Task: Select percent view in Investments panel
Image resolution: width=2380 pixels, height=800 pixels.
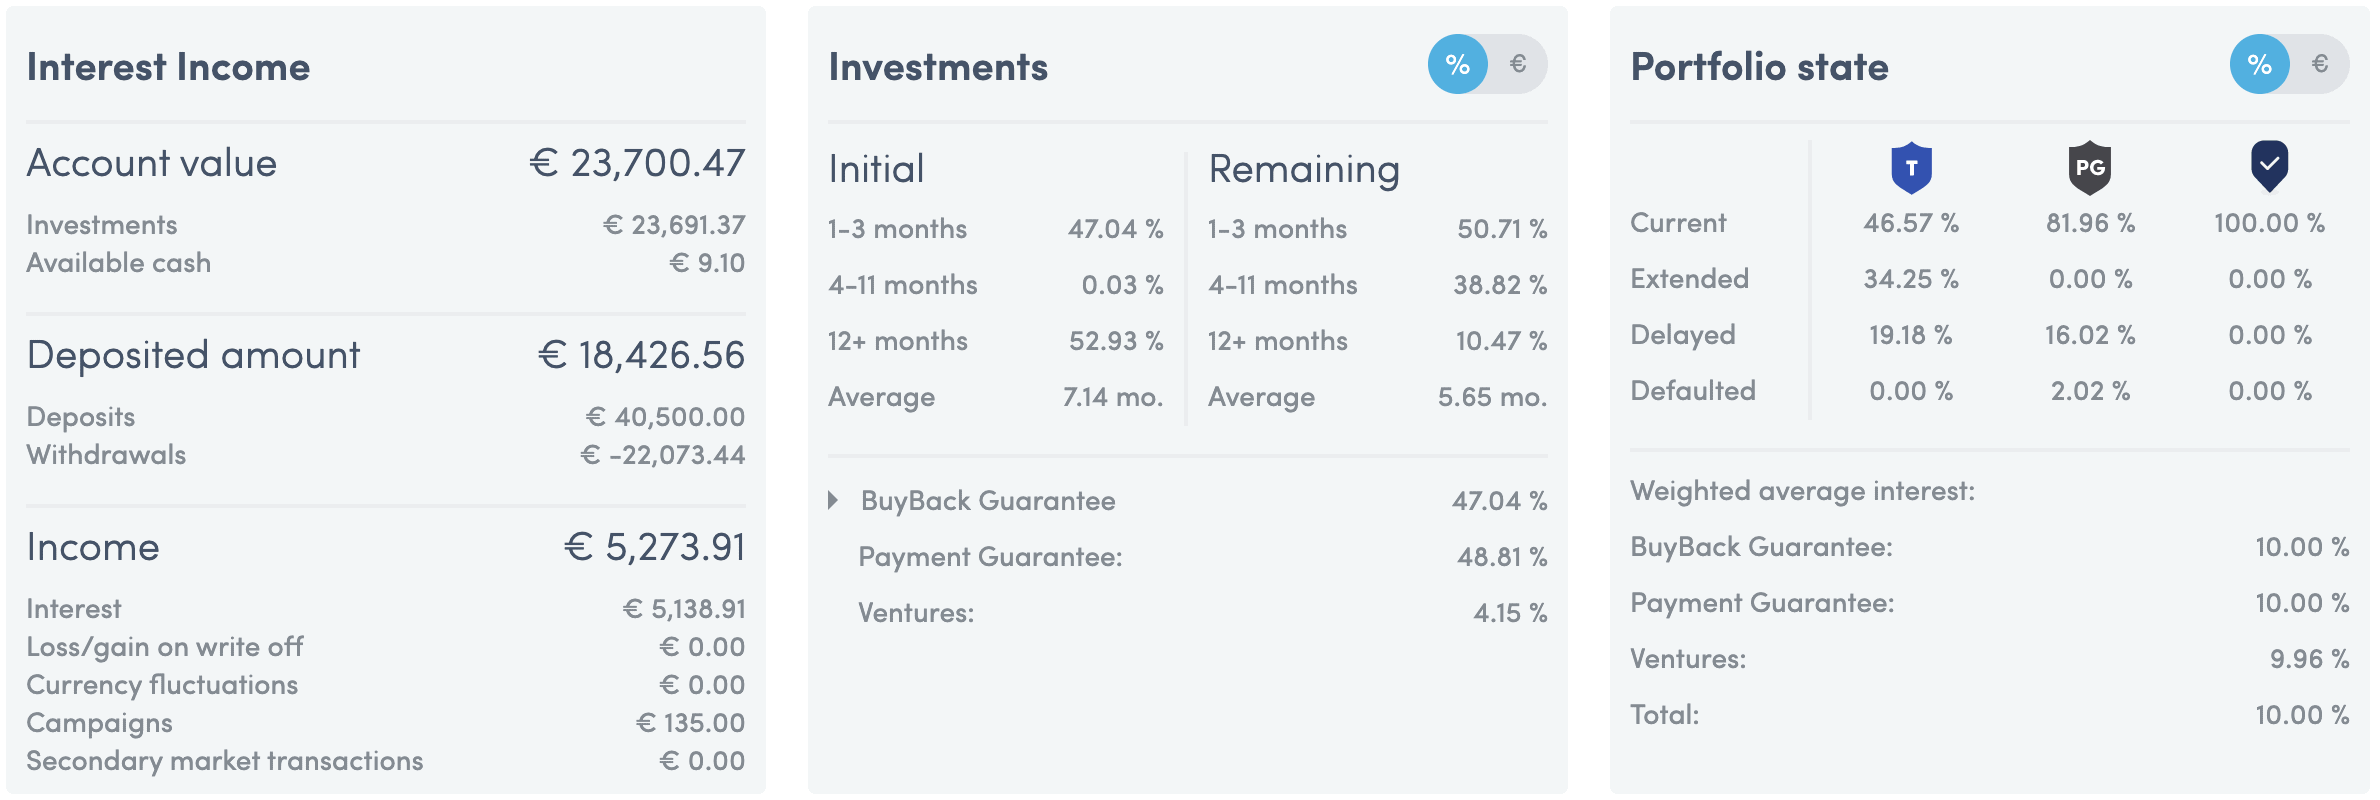Action: click(x=1458, y=64)
